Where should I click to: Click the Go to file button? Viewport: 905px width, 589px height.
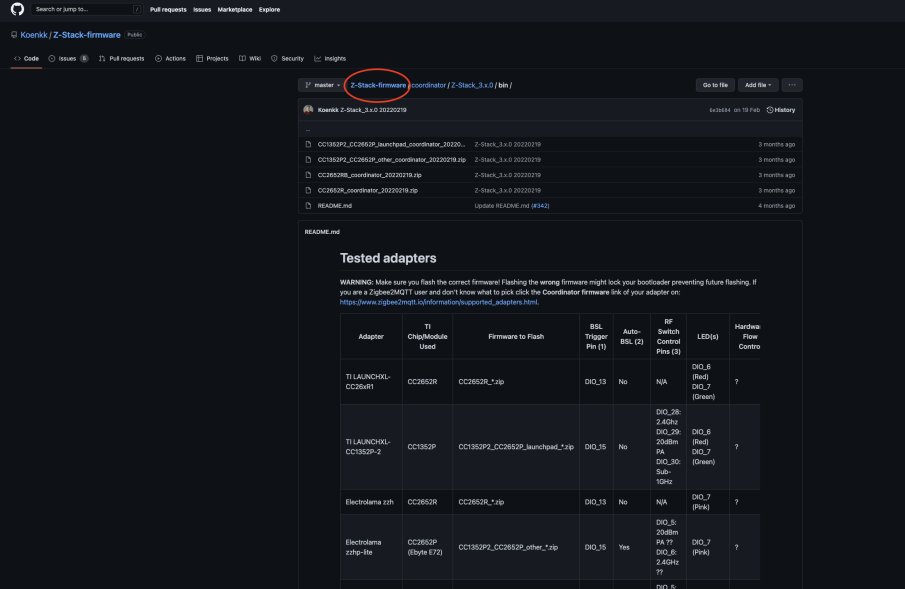(715, 85)
